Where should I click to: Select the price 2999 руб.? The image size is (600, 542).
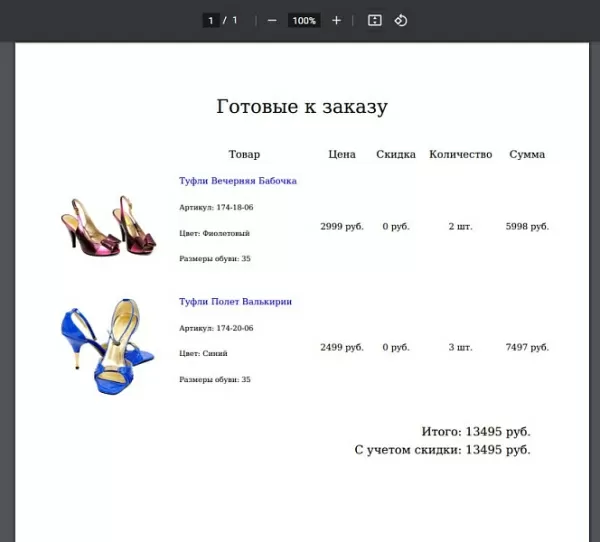point(342,226)
